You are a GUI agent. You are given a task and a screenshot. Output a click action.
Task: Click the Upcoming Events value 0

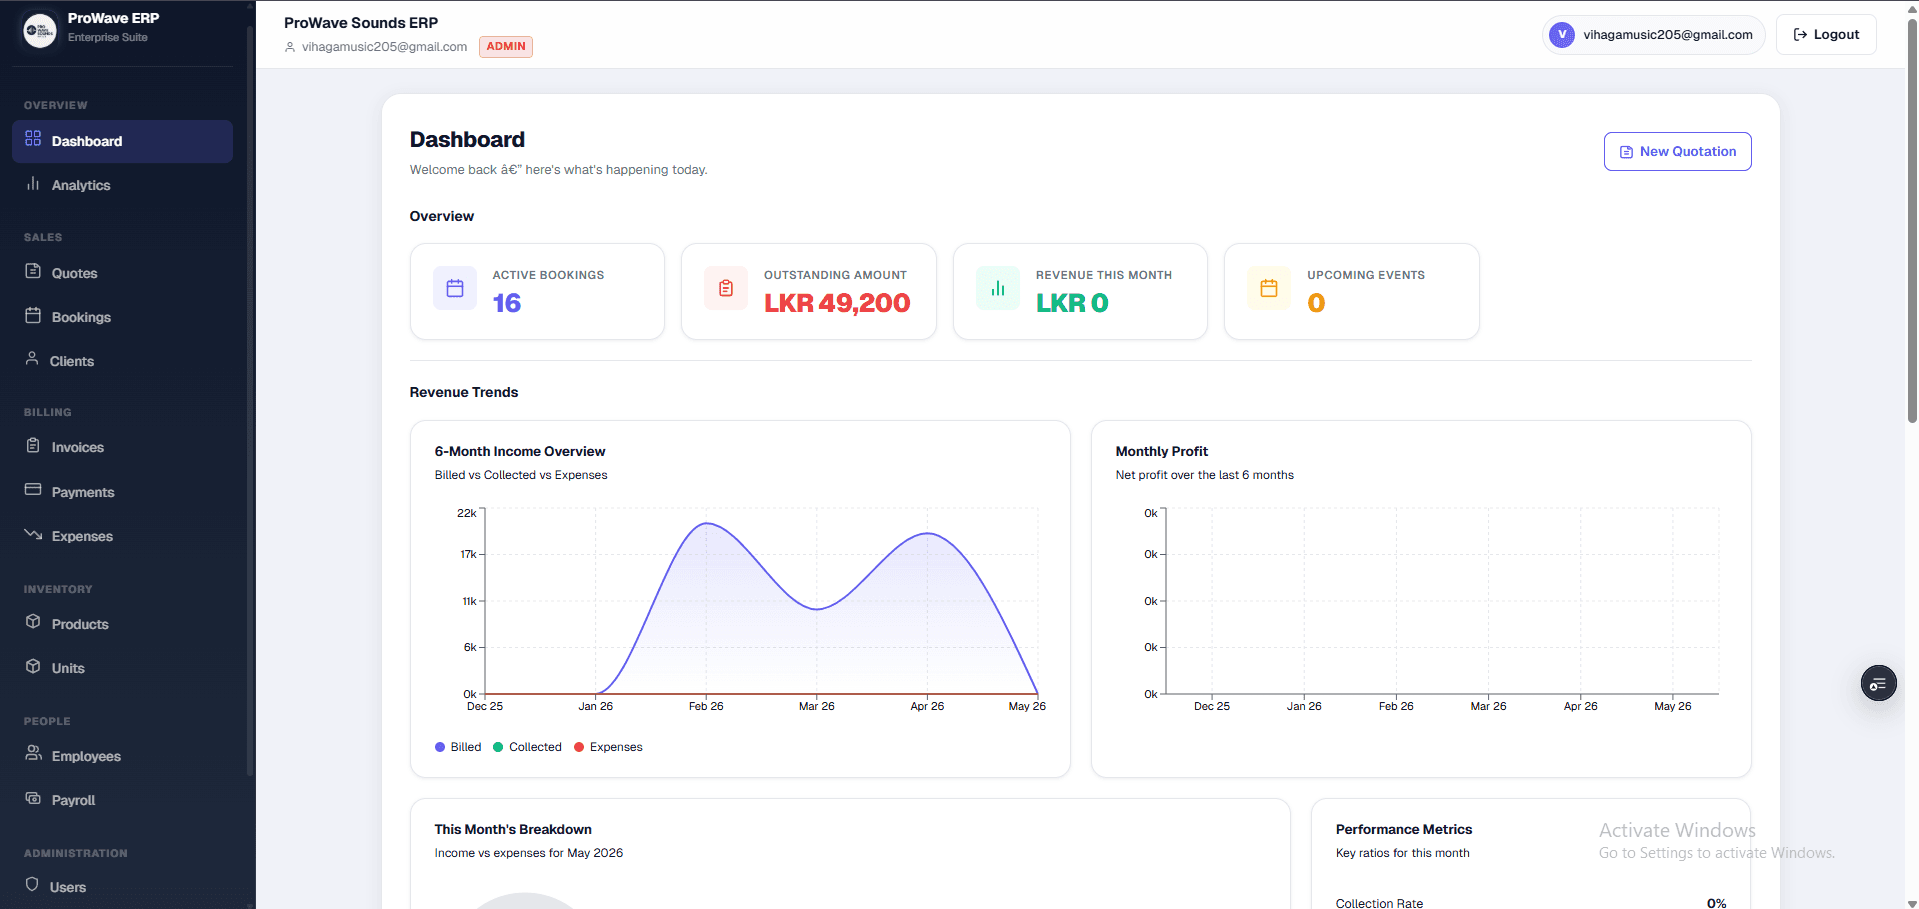[x=1316, y=303]
